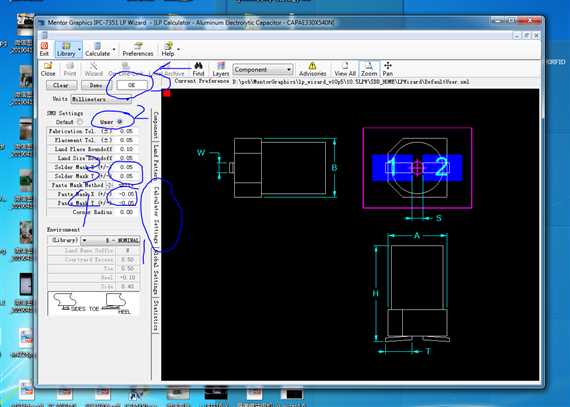Select the Default radio button
Viewport: 570px width, 407px height.
80,122
